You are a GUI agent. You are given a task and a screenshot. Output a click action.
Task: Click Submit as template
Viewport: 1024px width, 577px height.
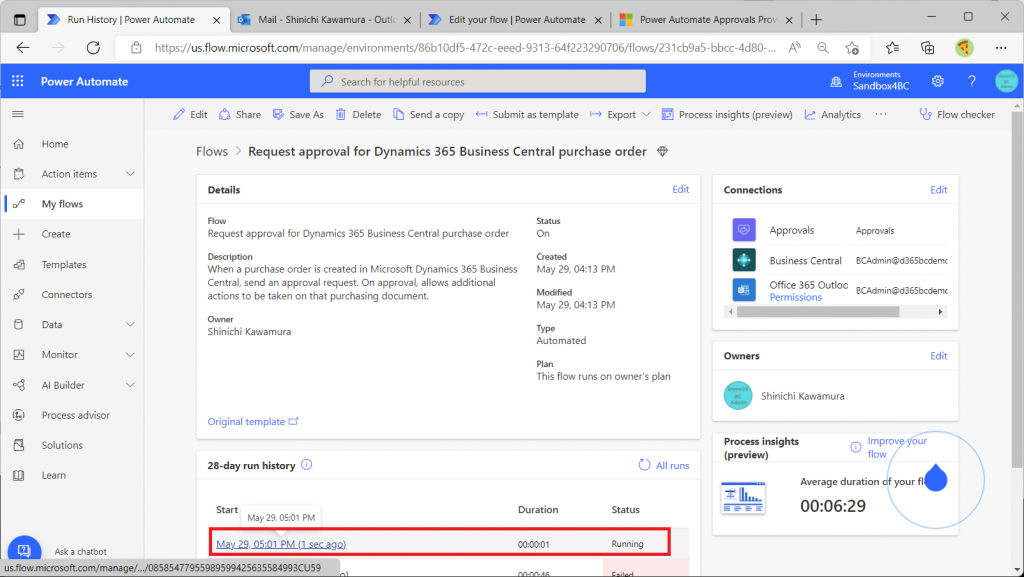tap(527, 114)
